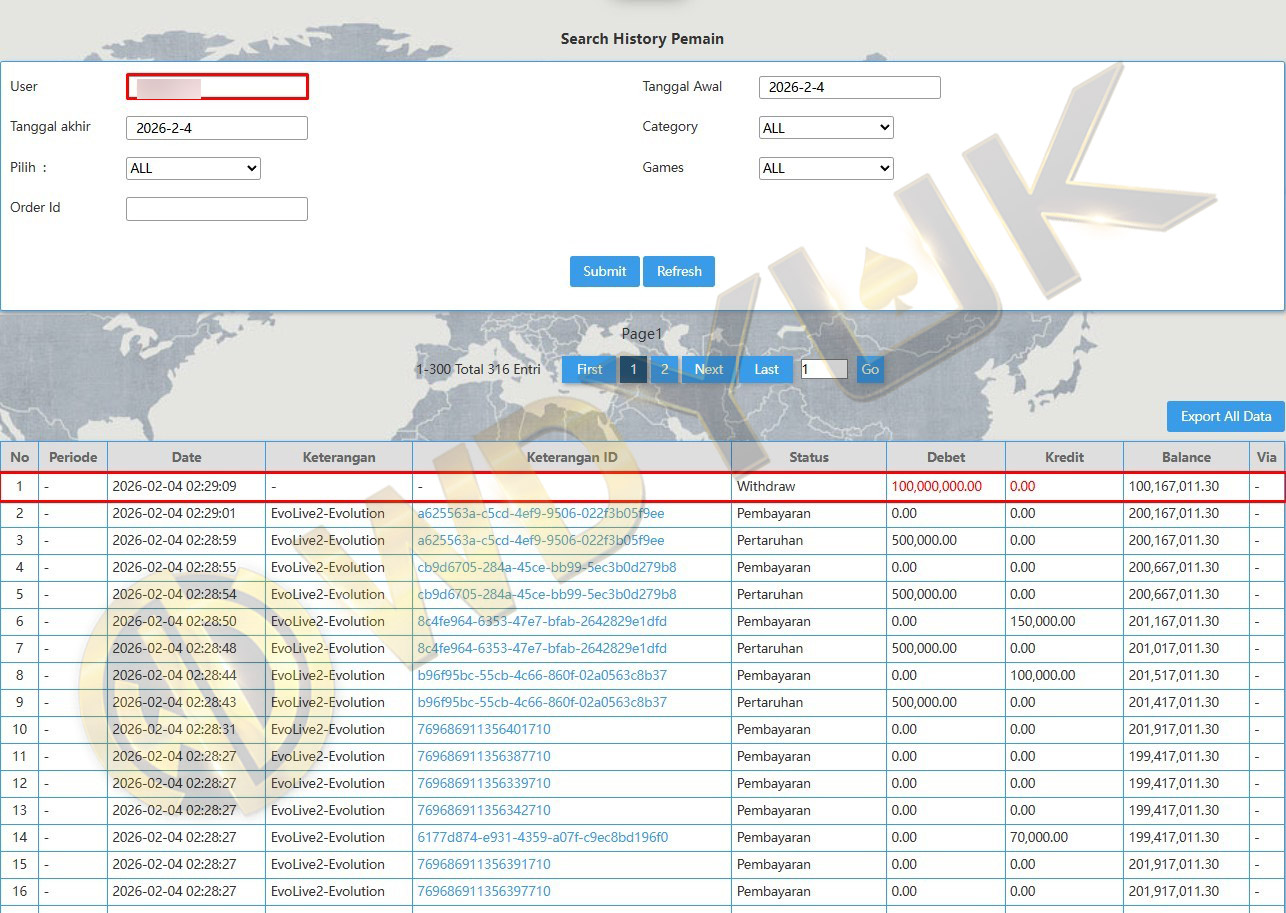This screenshot has height=913, width=1286.
Task: Click the User input field
Action: (217, 87)
